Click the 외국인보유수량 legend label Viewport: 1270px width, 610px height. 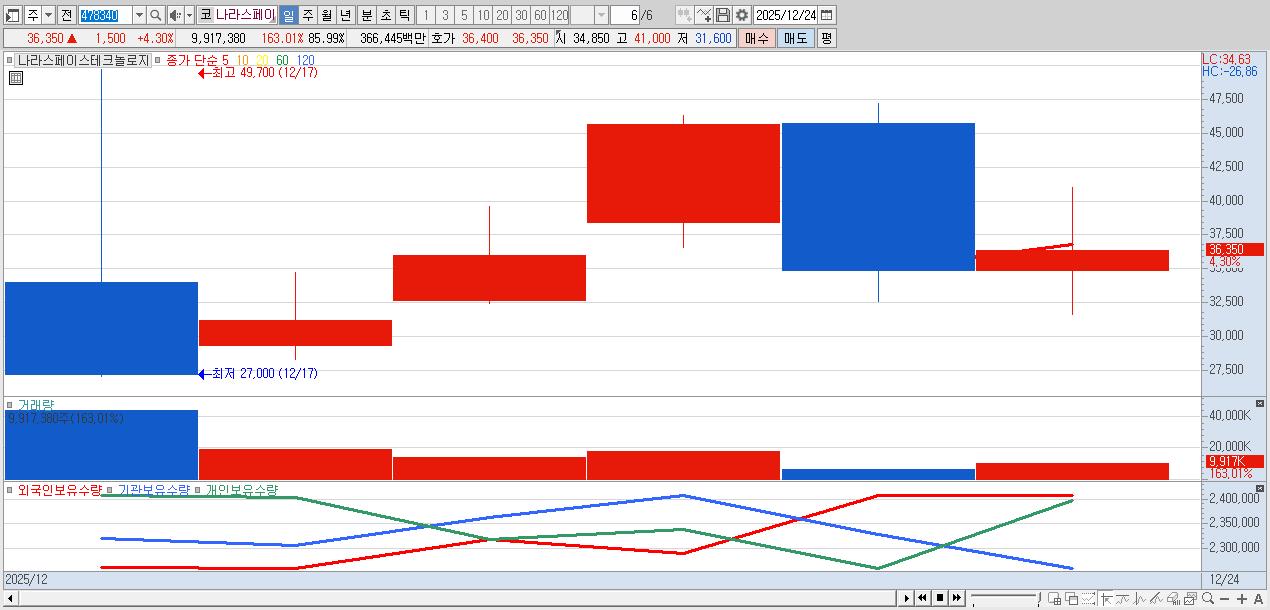[x=59, y=490]
